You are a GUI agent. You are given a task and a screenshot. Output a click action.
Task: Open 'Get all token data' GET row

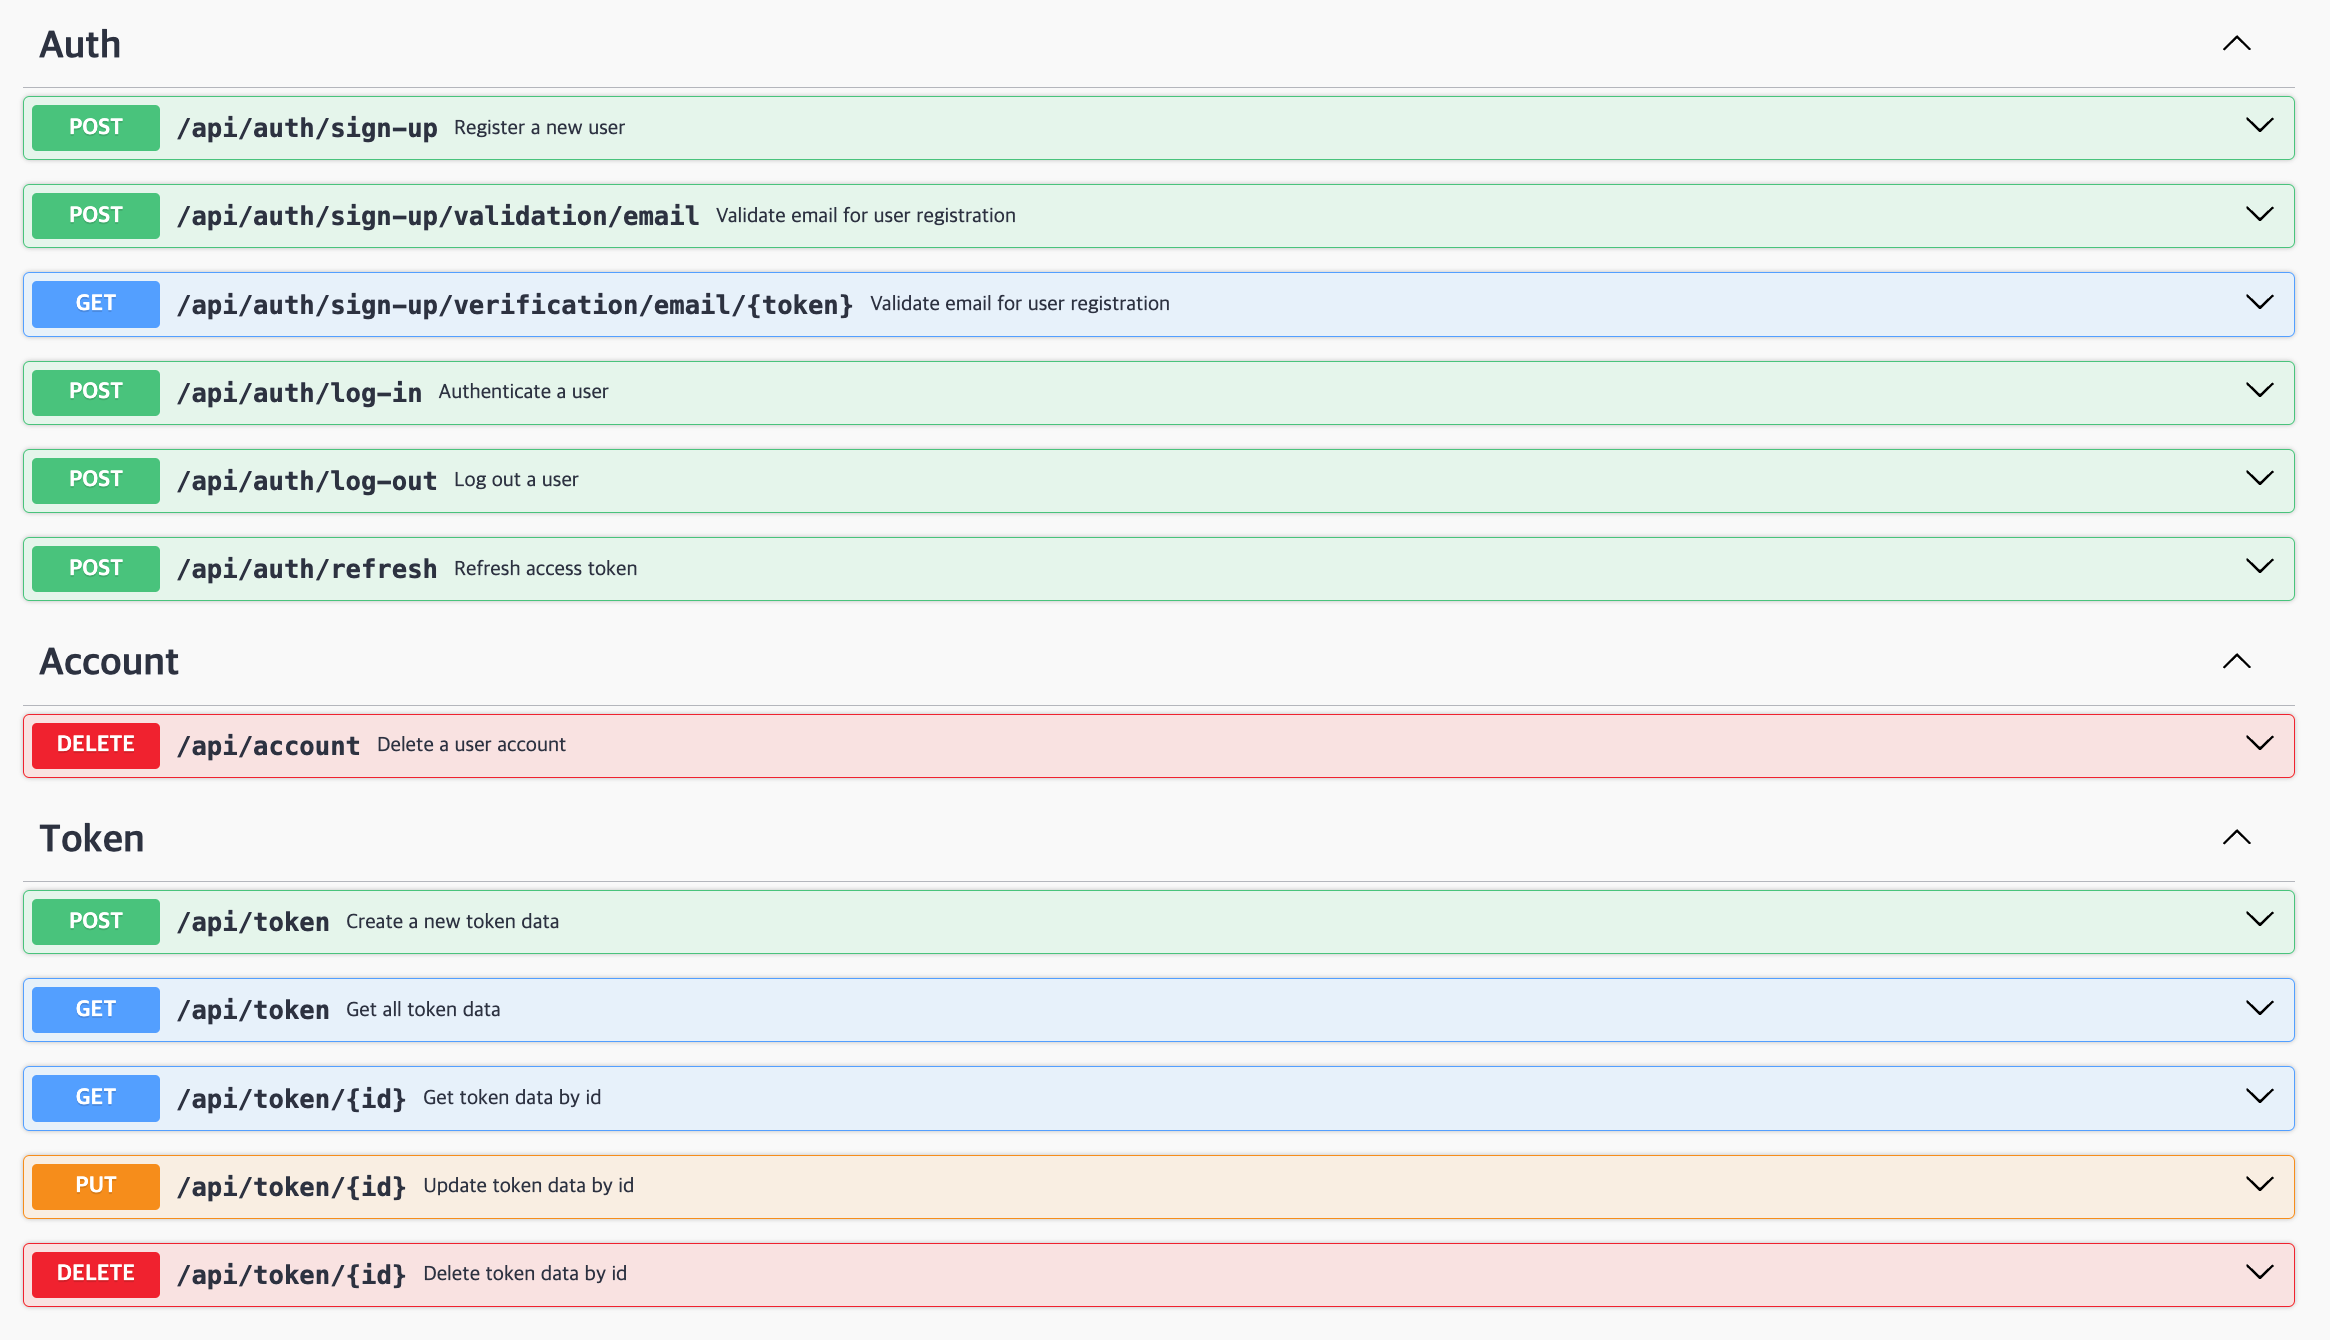[x=422, y=1010]
